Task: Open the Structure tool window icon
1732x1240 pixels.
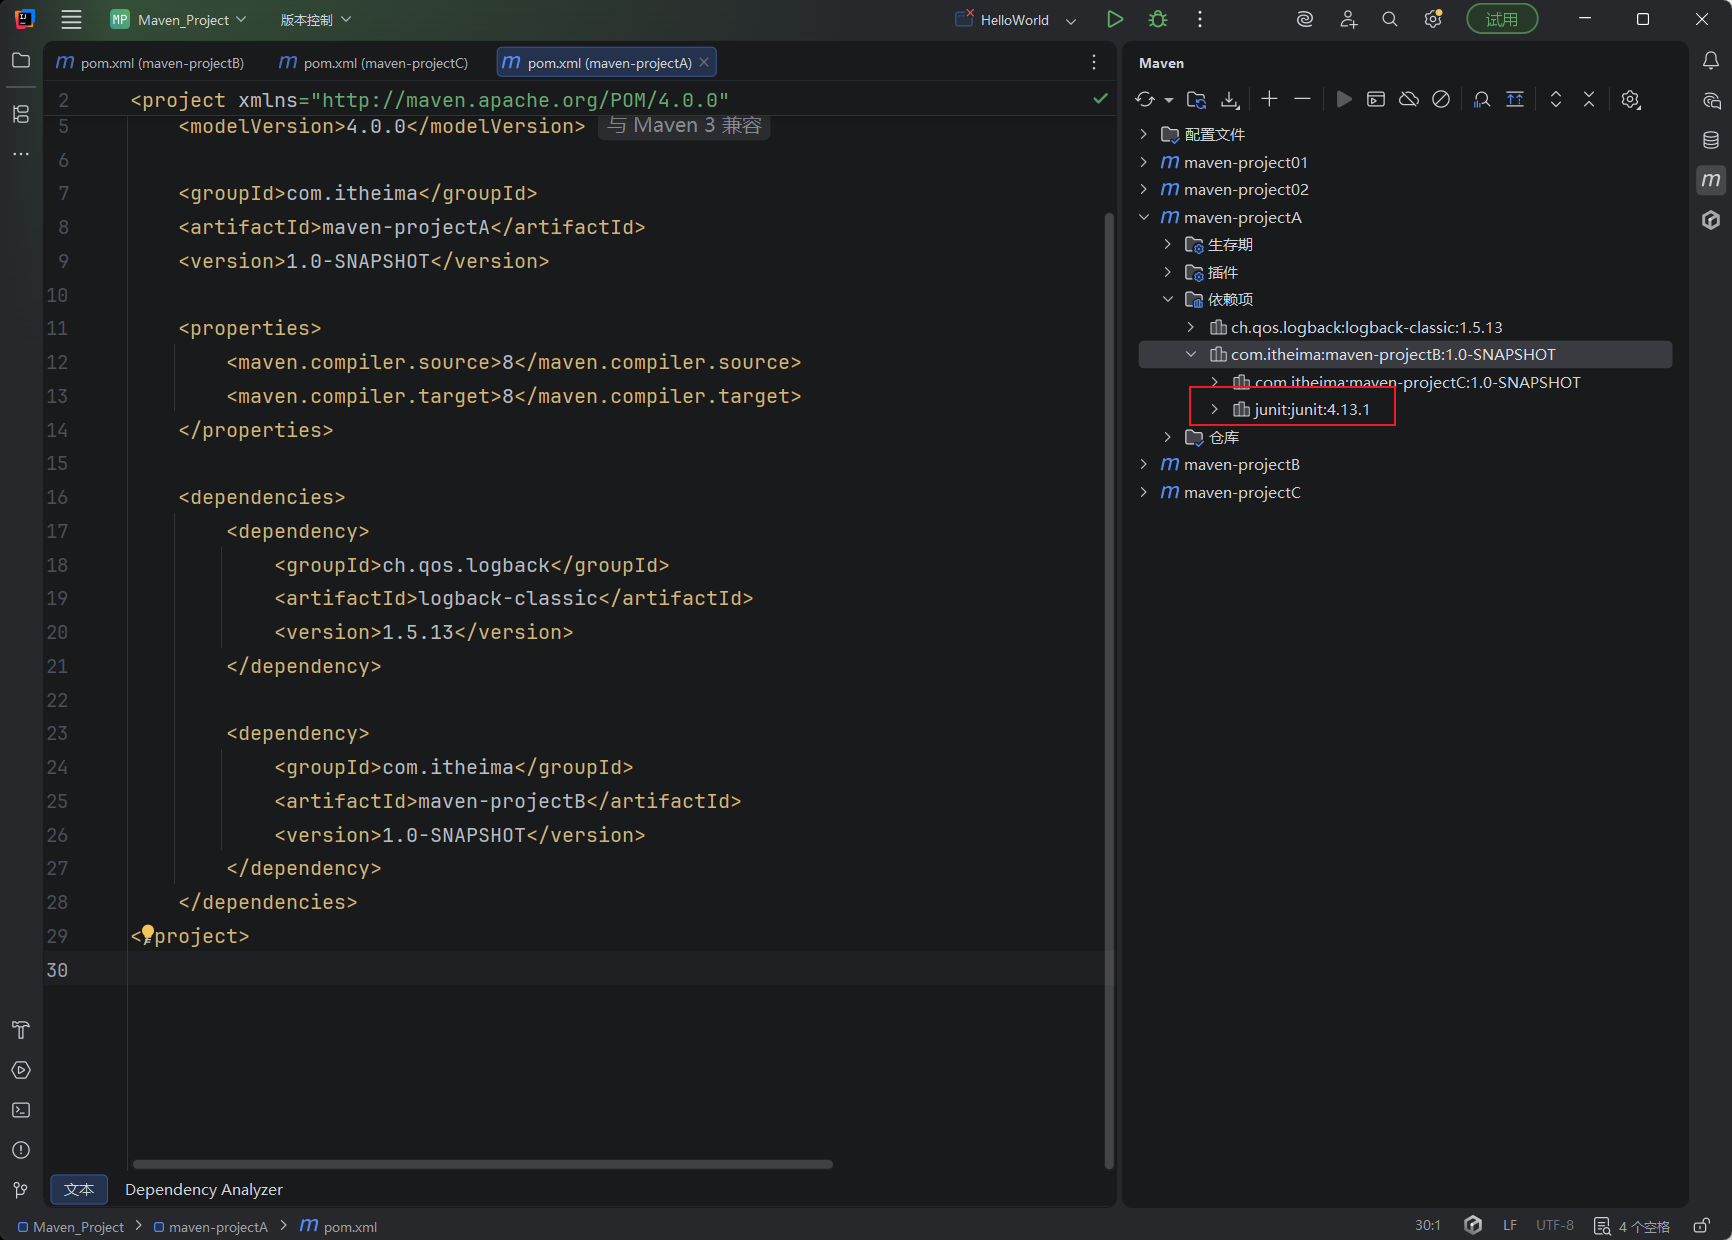Action: [x=21, y=114]
